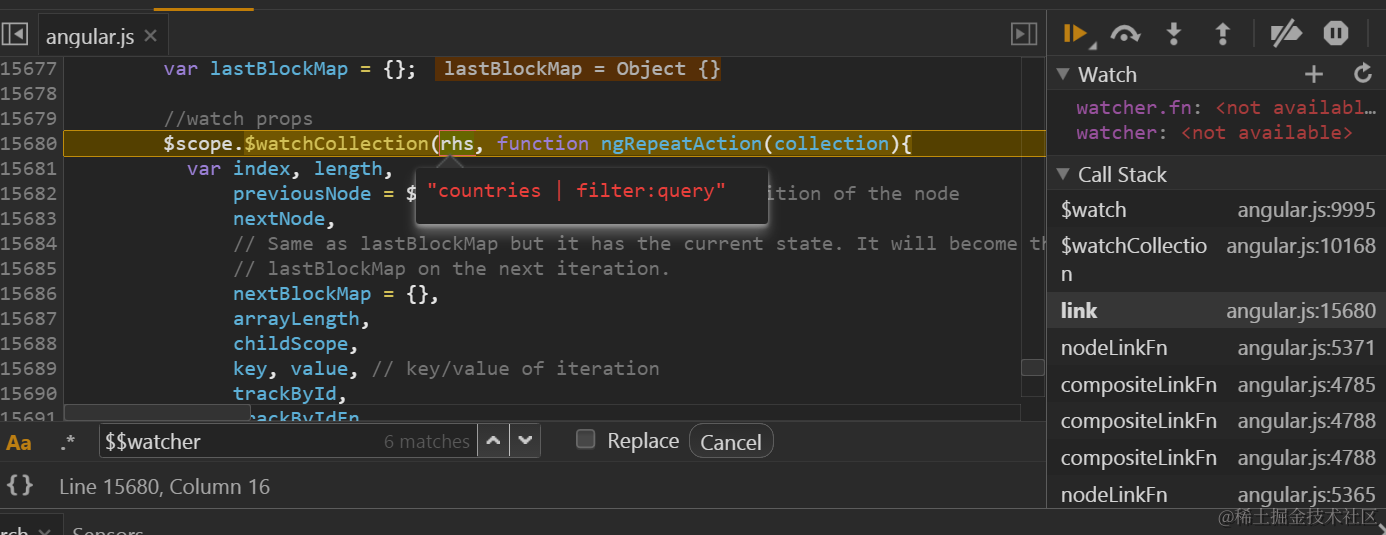Open source location angular.js:9995

[x=1306, y=210]
